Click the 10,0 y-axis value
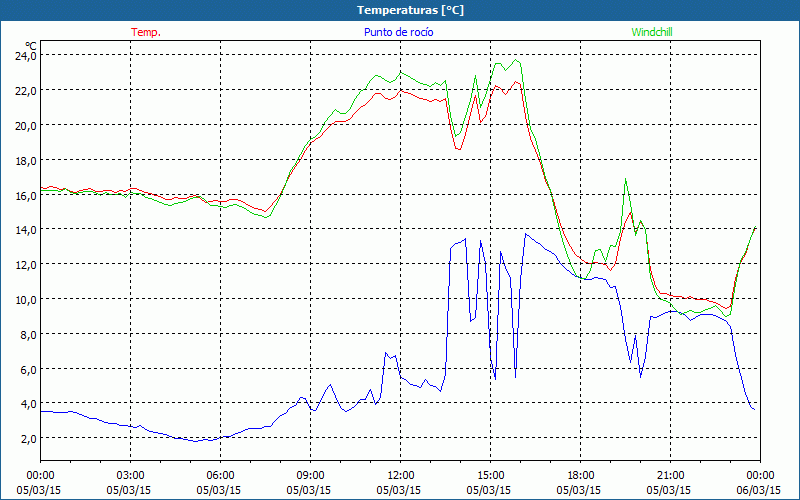 click(26, 299)
